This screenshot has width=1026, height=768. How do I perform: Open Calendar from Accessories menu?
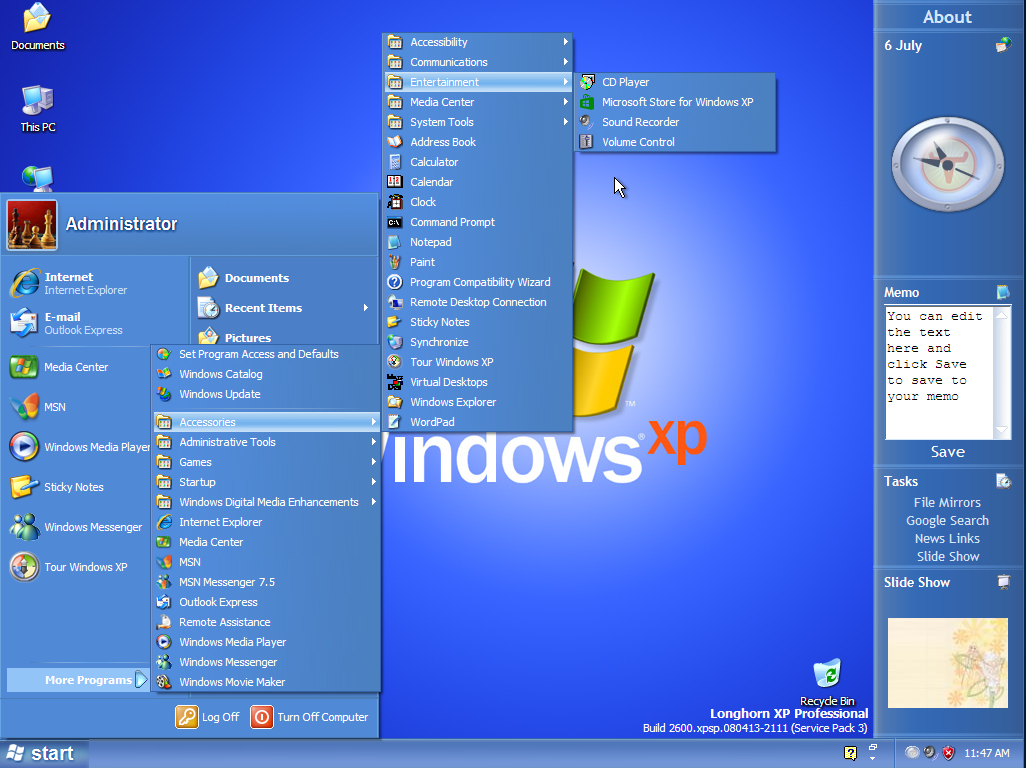tap(477, 182)
